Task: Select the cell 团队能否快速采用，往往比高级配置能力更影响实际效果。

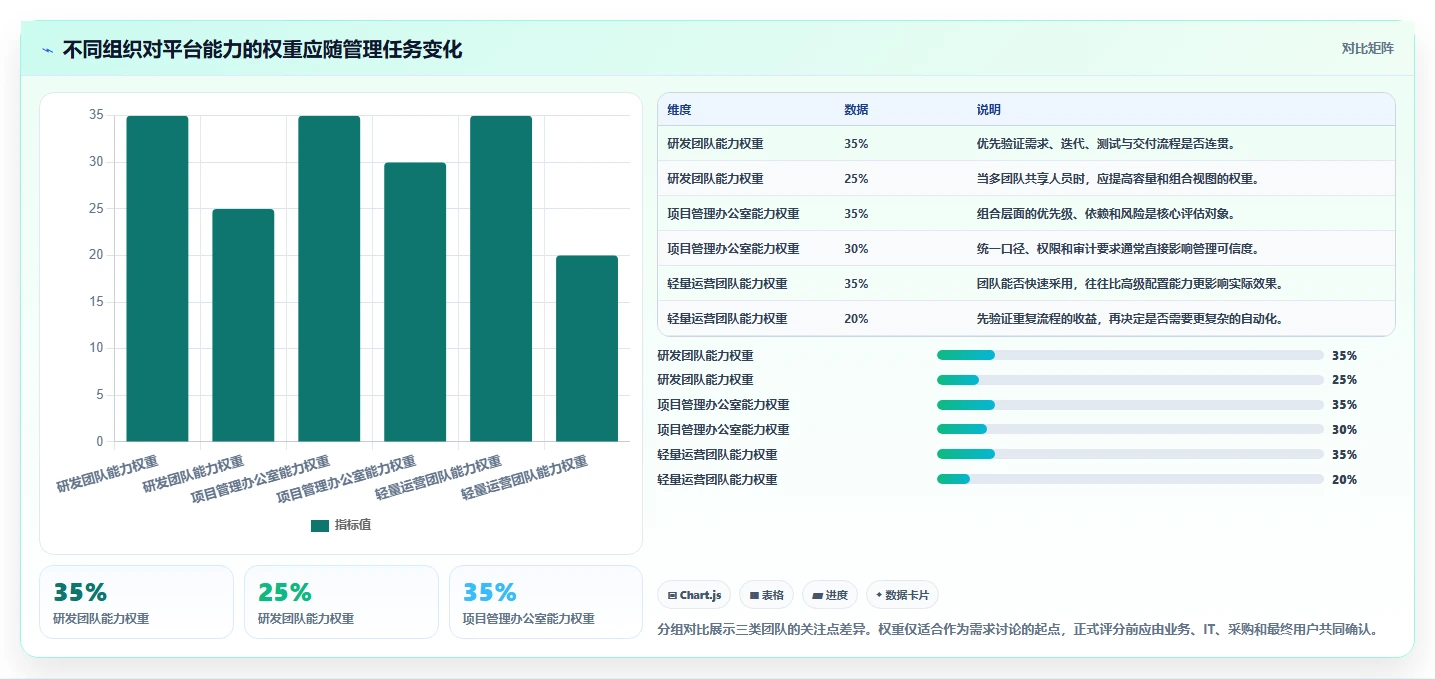Action: tap(1130, 284)
